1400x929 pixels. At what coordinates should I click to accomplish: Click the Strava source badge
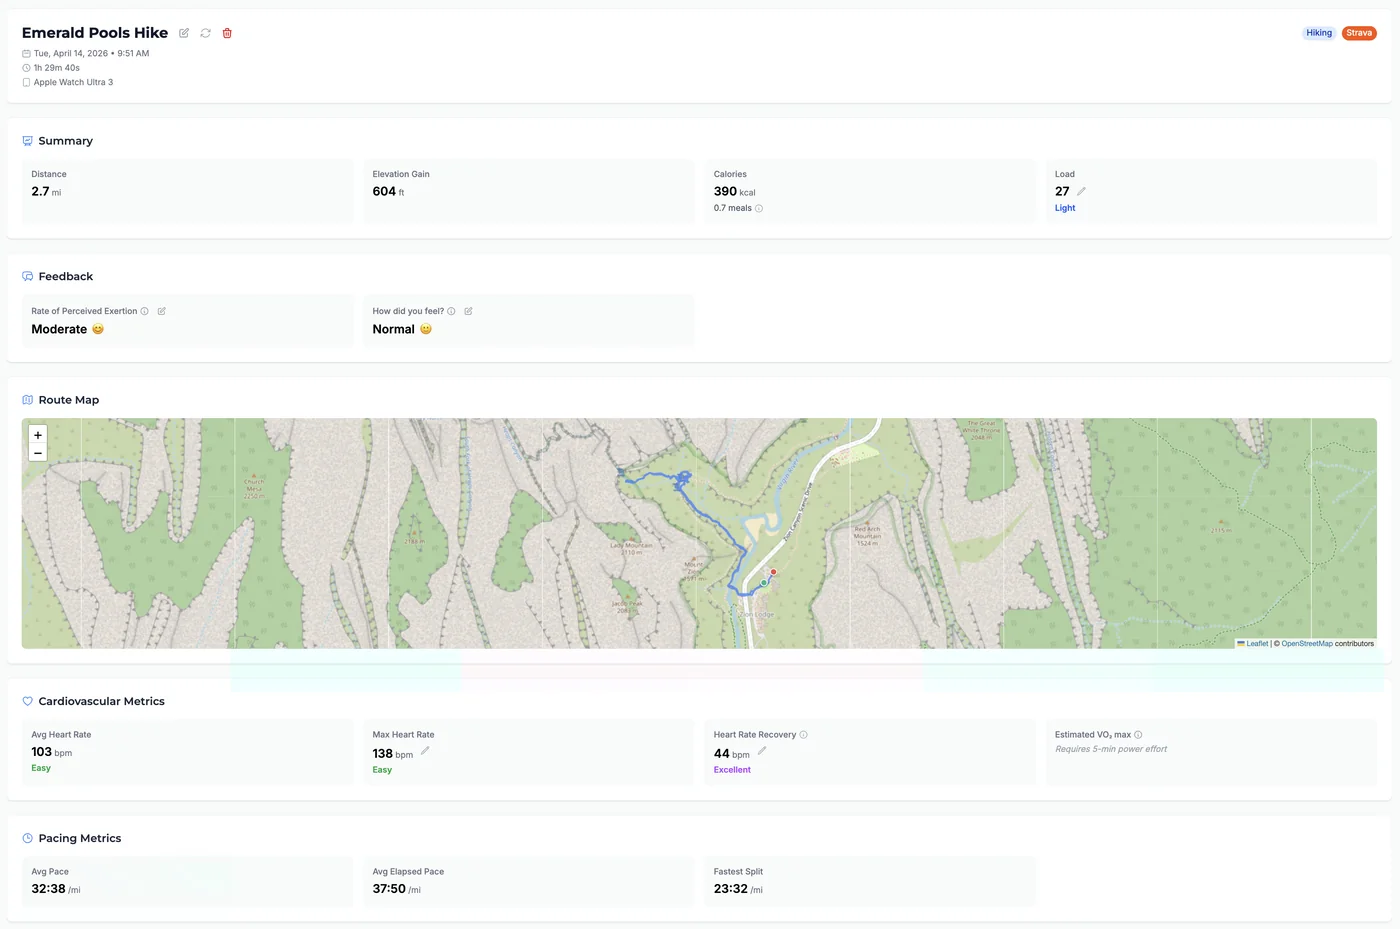click(1359, 33)
